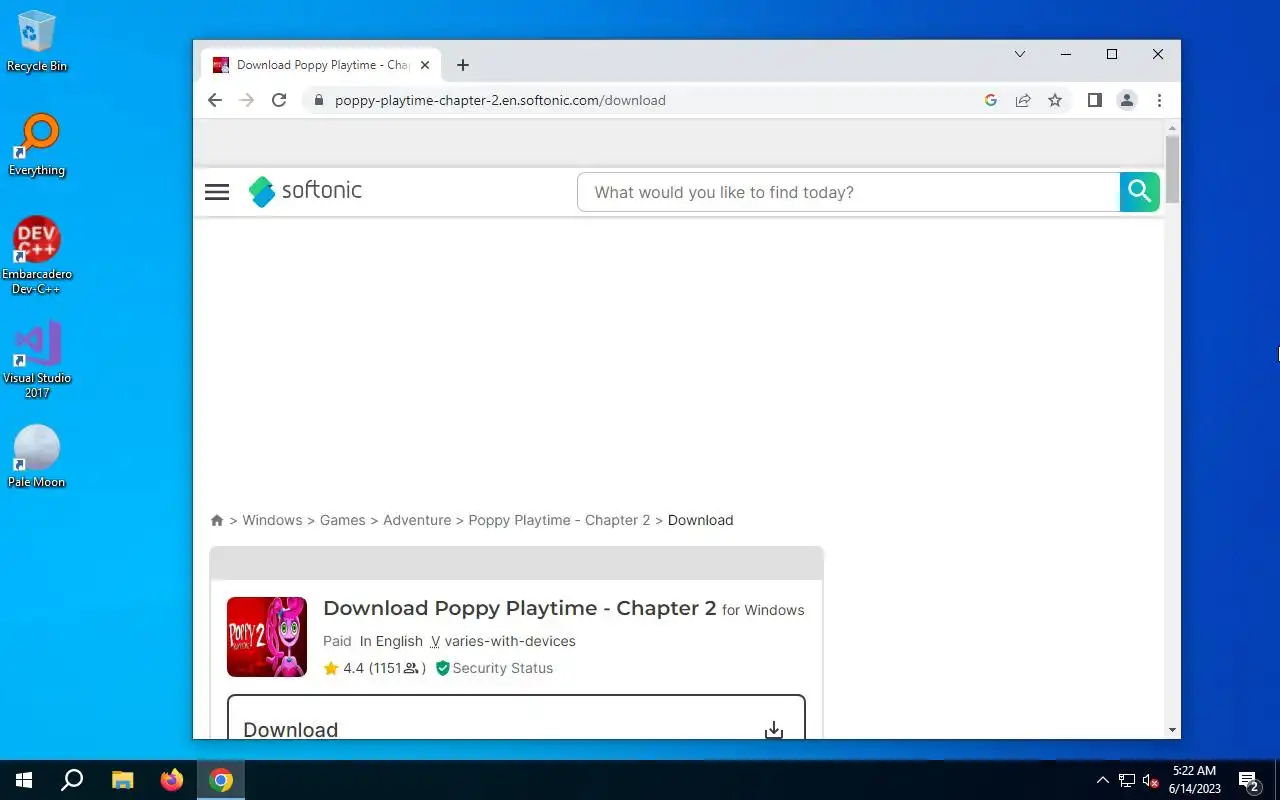The height and width of the screenshot is (800, 1280).
Task: Open the Chrome side panel
Action: pos(1095,100)
